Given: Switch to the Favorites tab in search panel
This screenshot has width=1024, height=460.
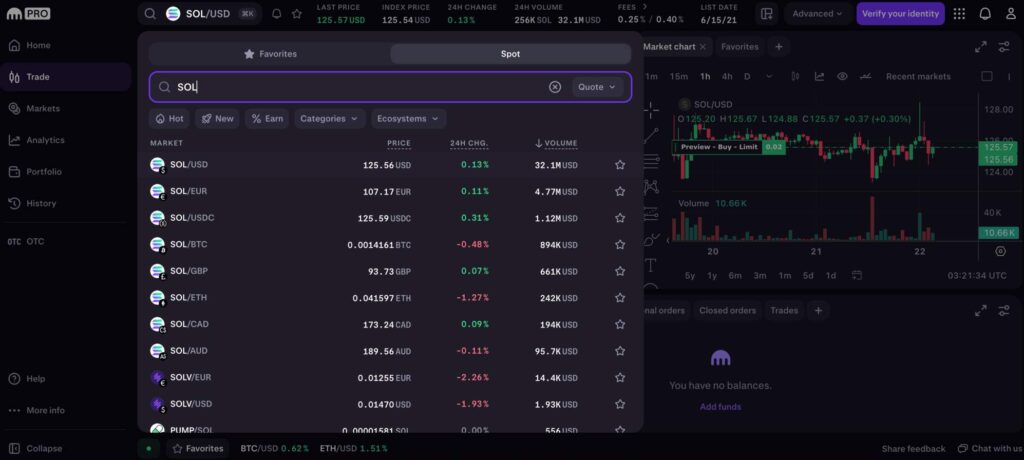Looking at the screenshot, I should 270,54.
